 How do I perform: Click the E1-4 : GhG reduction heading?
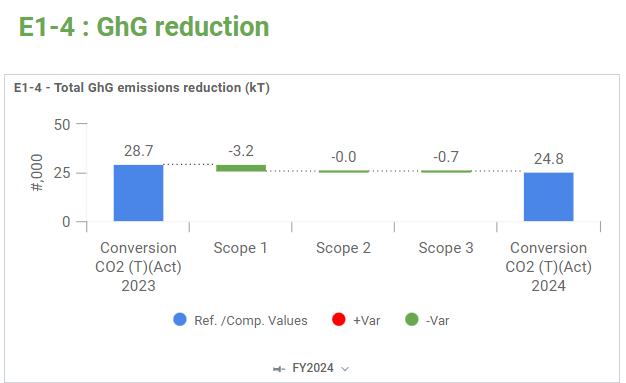pyautogui.click(x=144, y=27)
